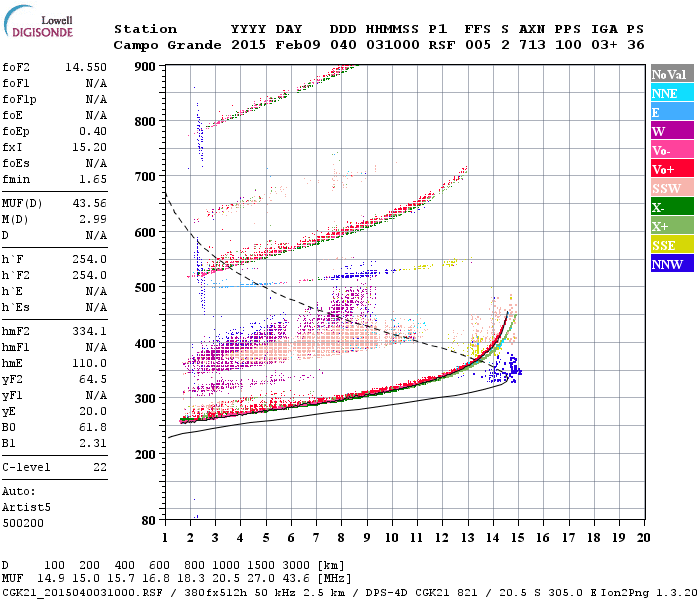This screenshot has width=700, height=600.
Task: Click the MUF 43.6 value in table
Action: pos(296,579)
